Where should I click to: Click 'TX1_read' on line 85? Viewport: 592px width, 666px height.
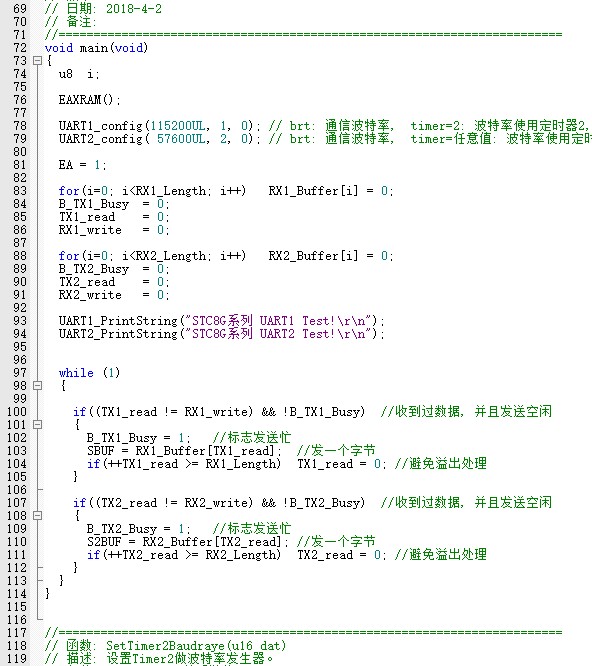[87, 217]
